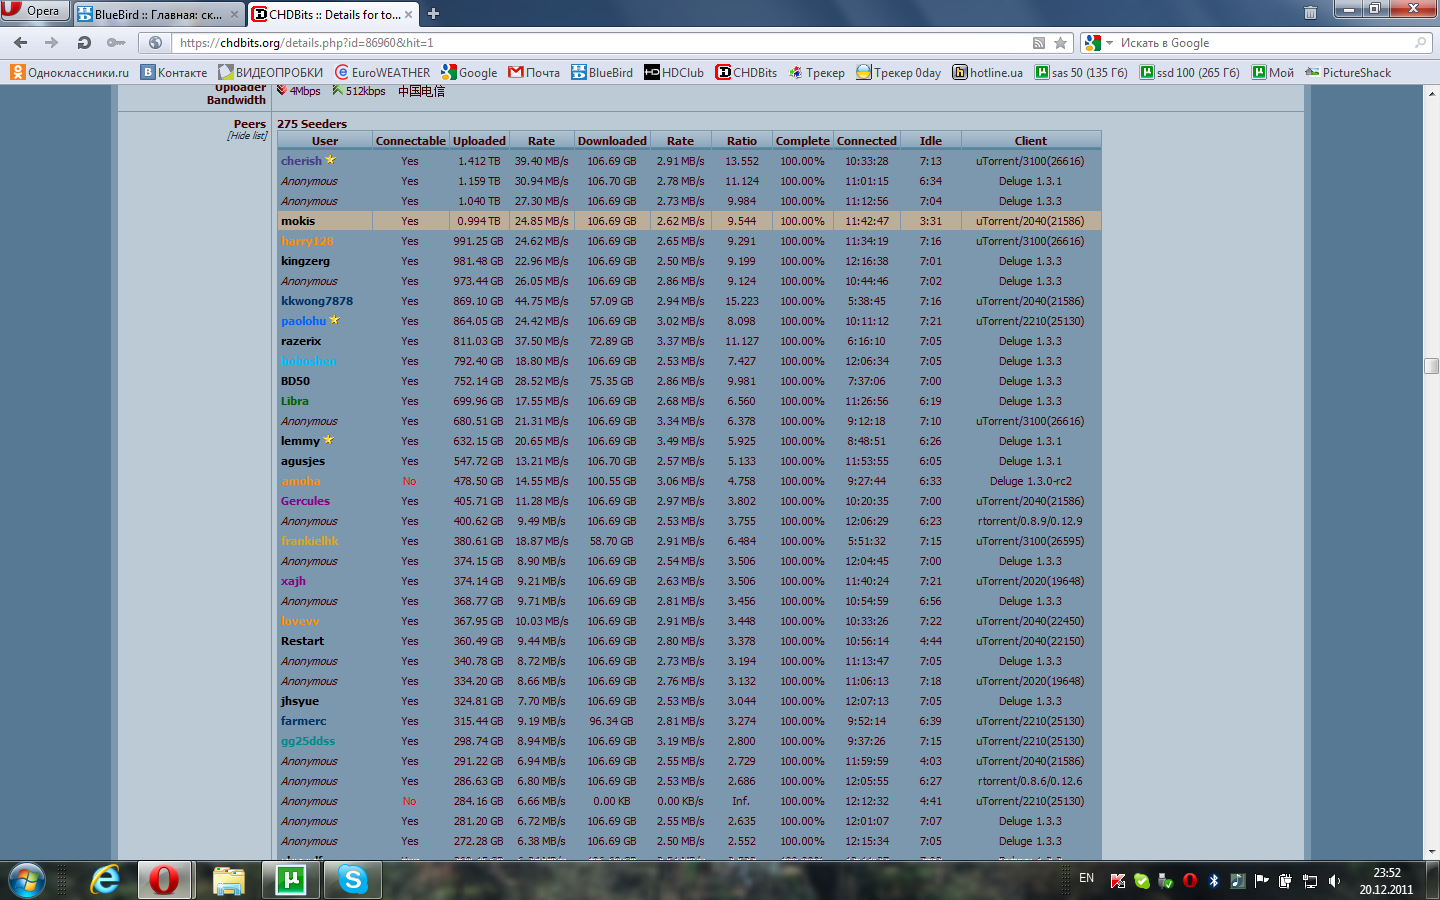
Task: Click the site security badge icon
Action: click(155, 43)
